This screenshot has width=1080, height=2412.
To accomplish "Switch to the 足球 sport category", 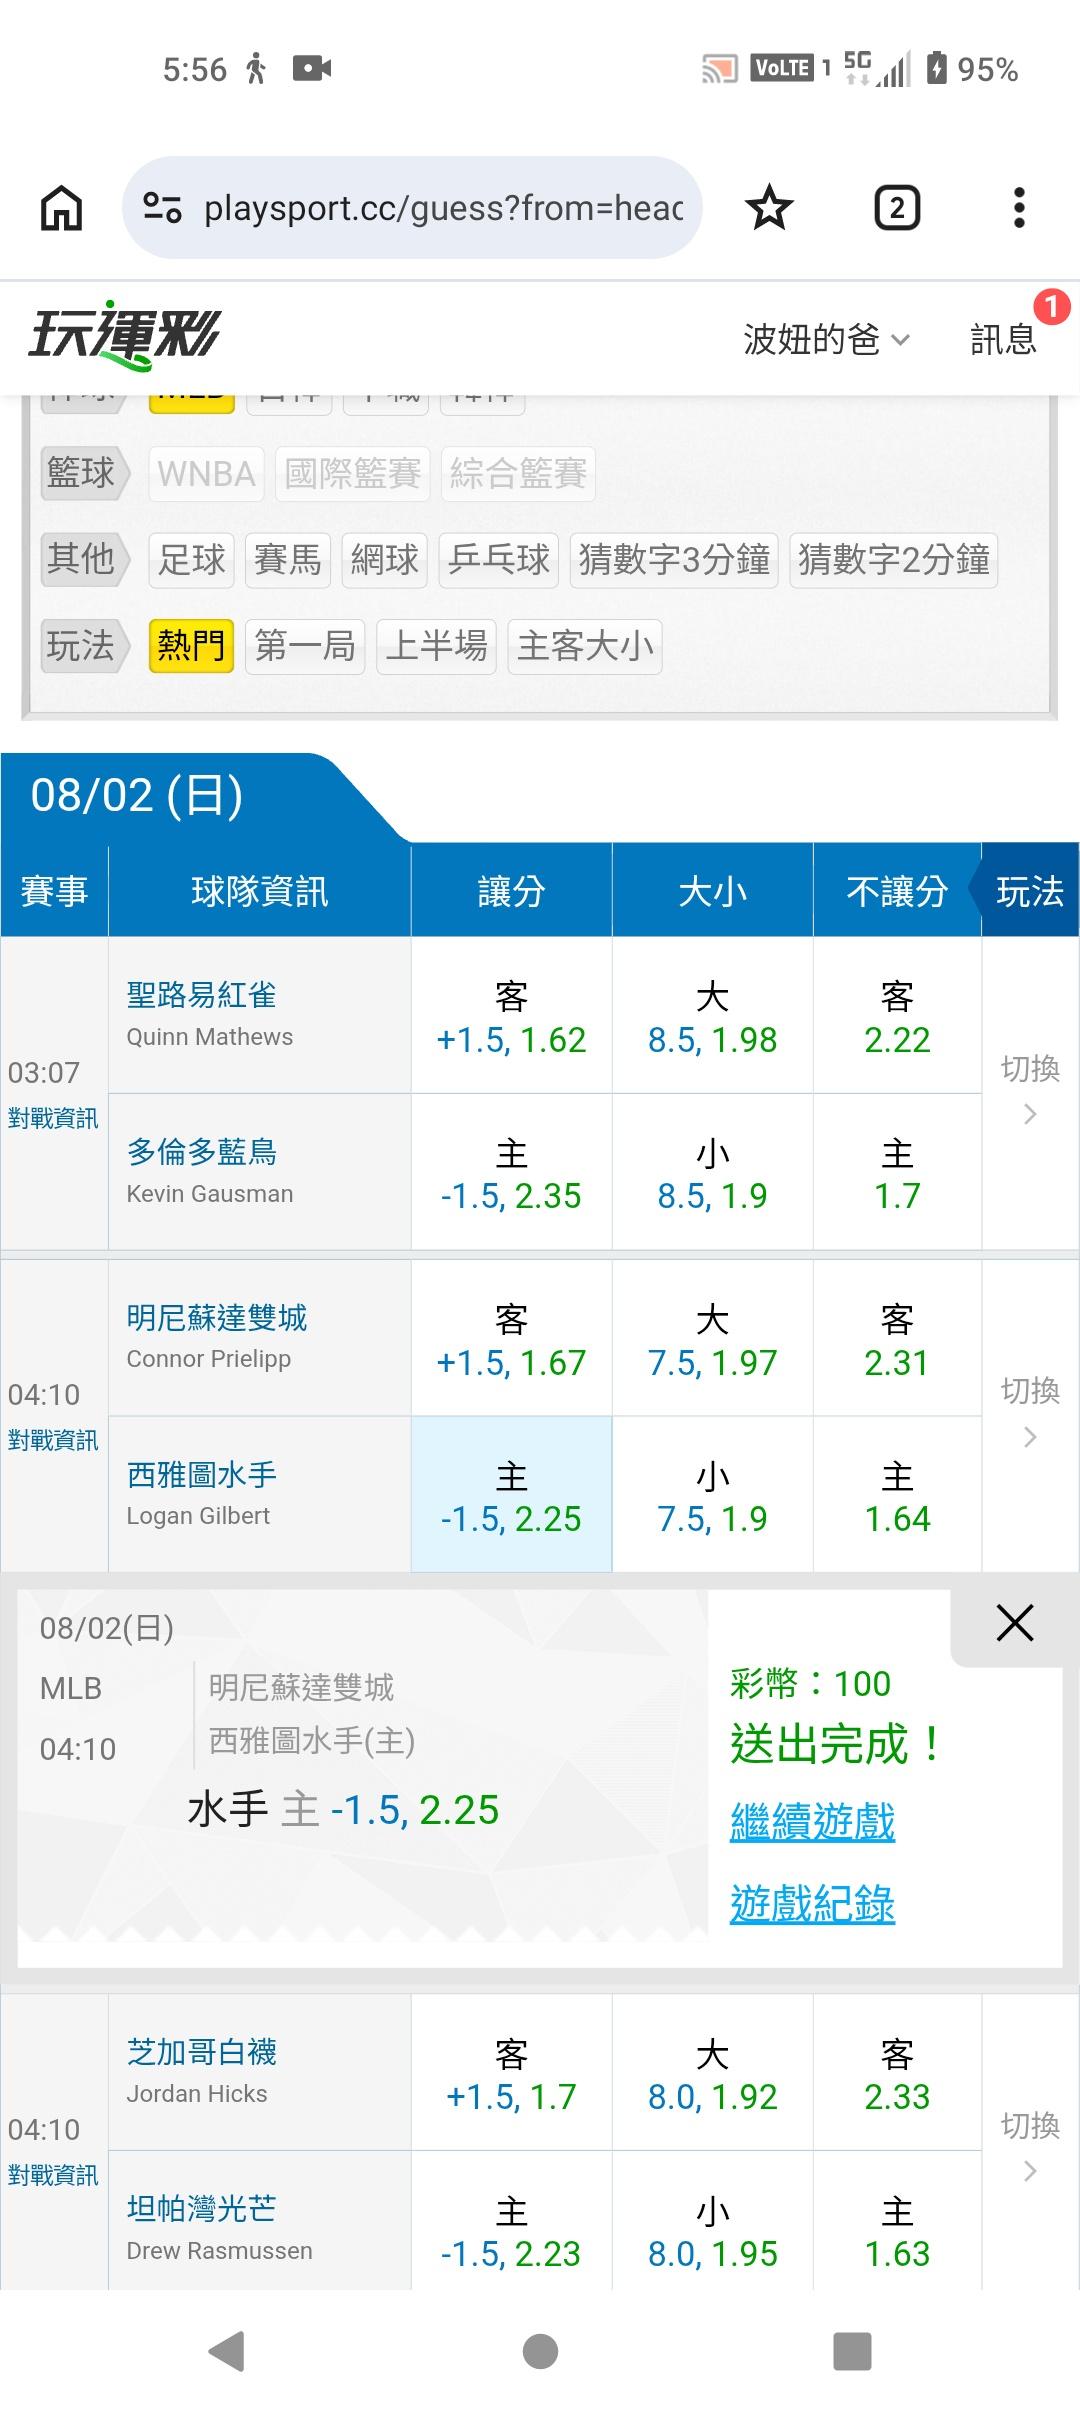I will click(x=191, y=559).
